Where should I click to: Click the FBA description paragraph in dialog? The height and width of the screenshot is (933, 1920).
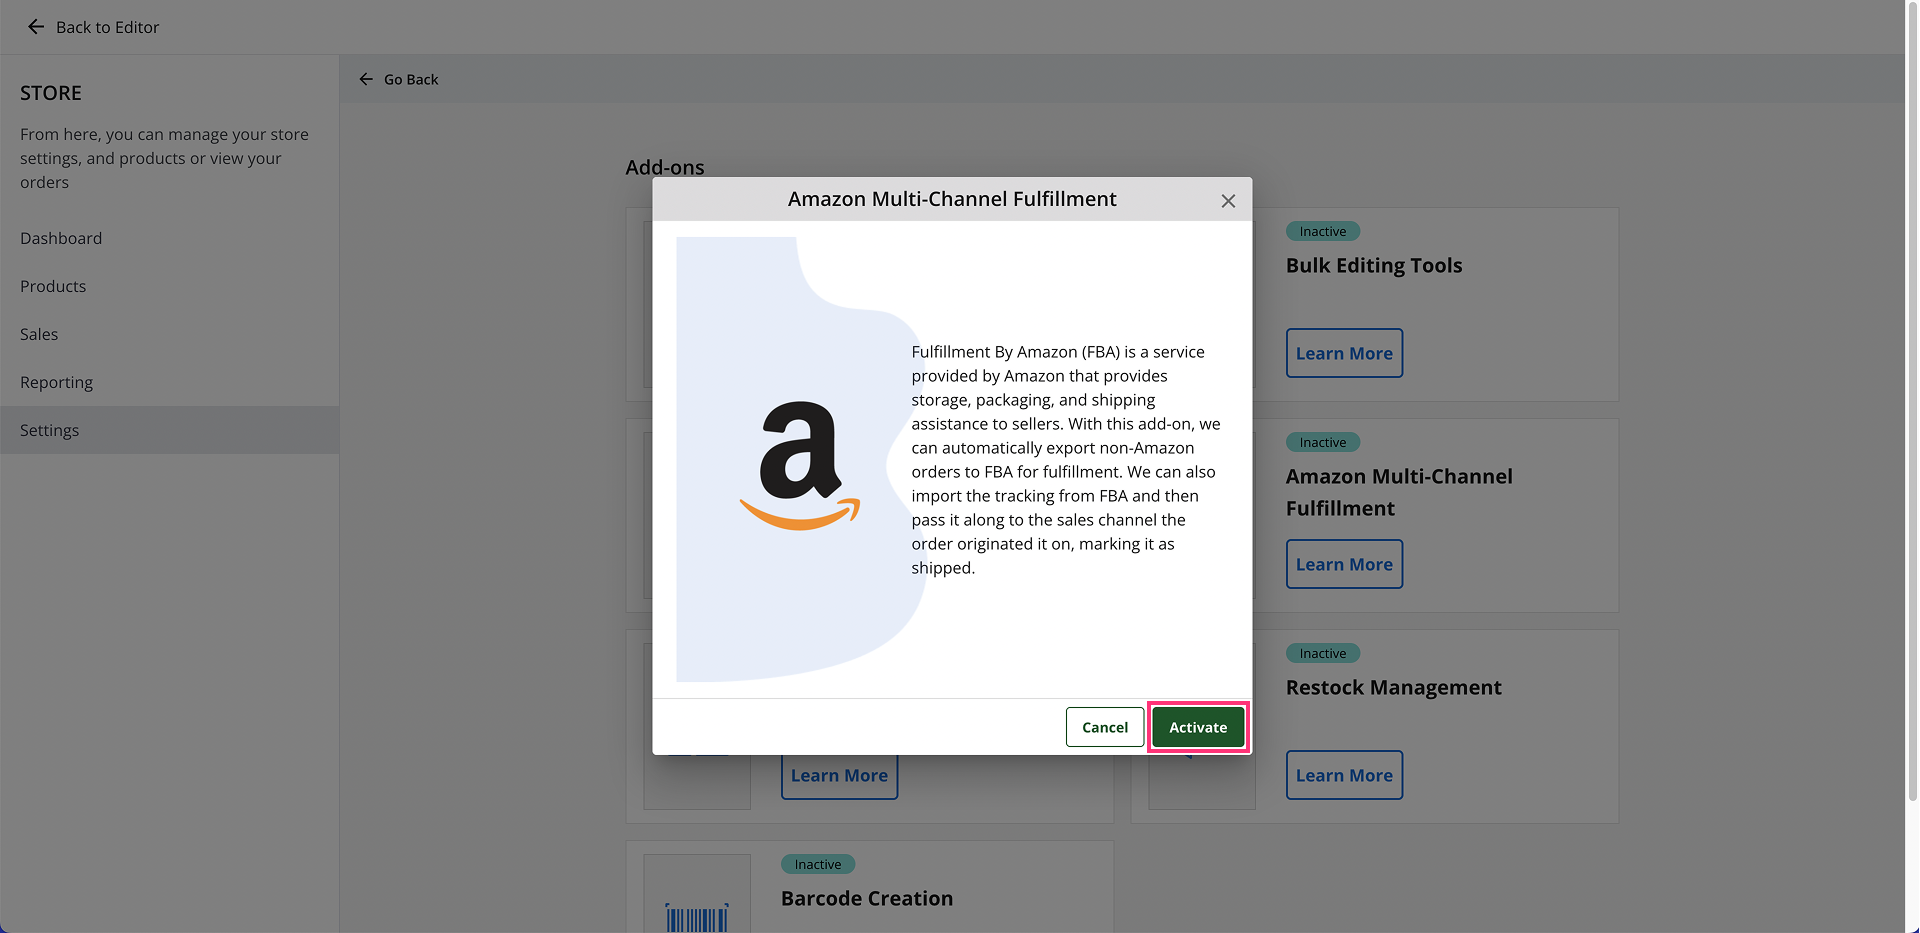tap(1066, 460)
